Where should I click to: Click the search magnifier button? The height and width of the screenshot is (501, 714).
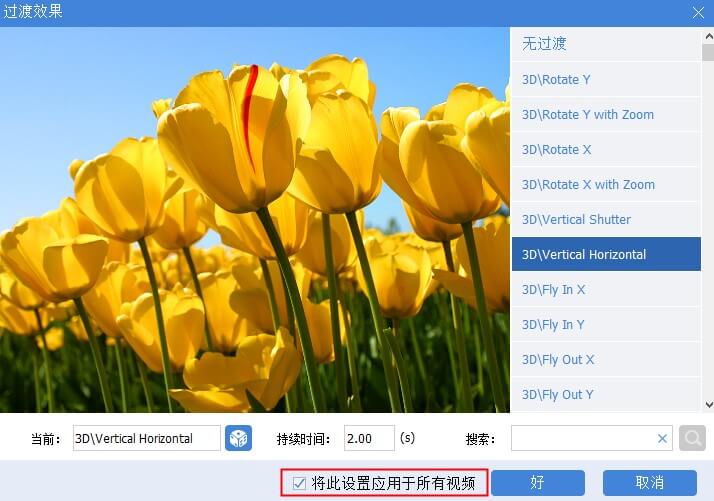[x=692, y=438]
